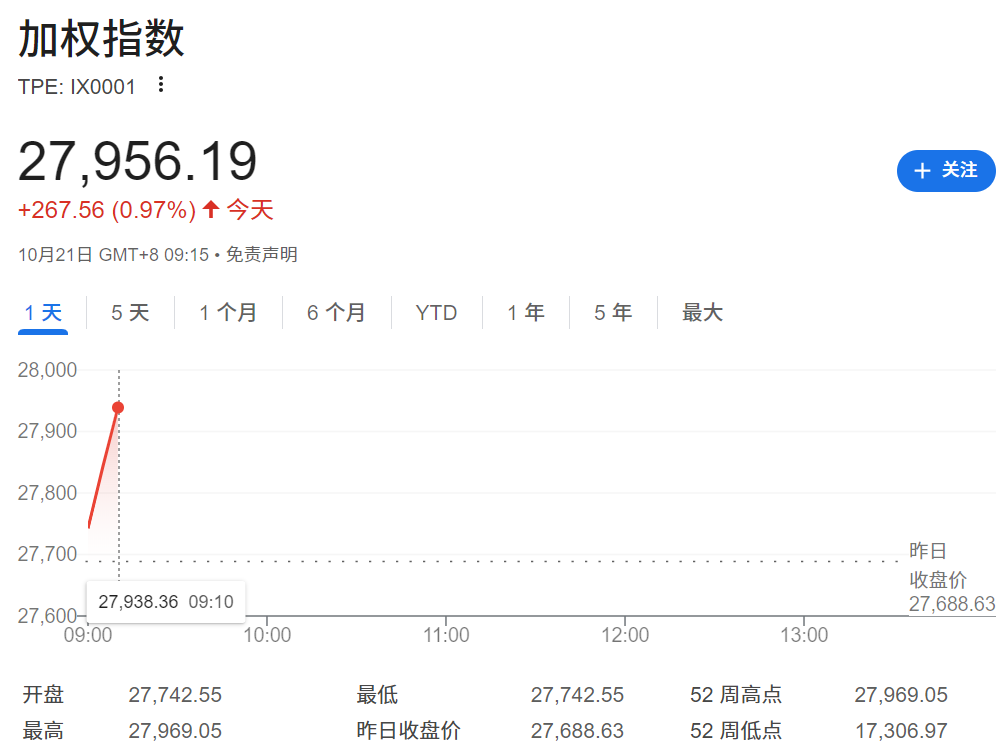Switch chart to YTD range
The width and height of the screenshot is (1002, 754).
click(x=436, y=313)
